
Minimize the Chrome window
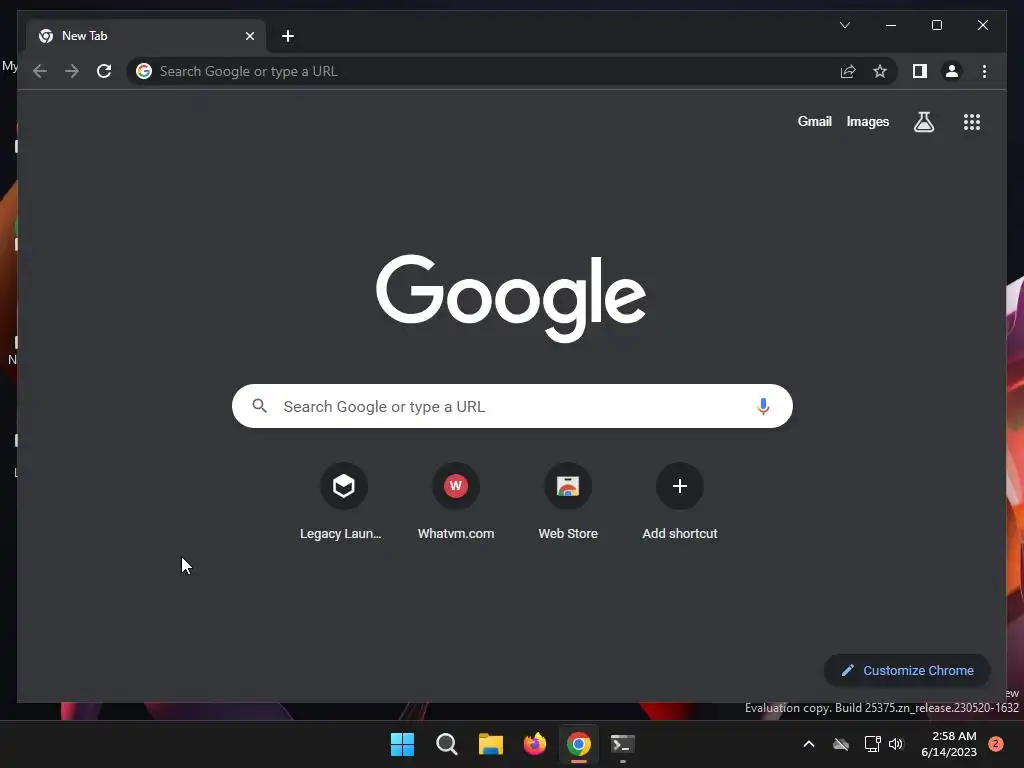[891, 25]
